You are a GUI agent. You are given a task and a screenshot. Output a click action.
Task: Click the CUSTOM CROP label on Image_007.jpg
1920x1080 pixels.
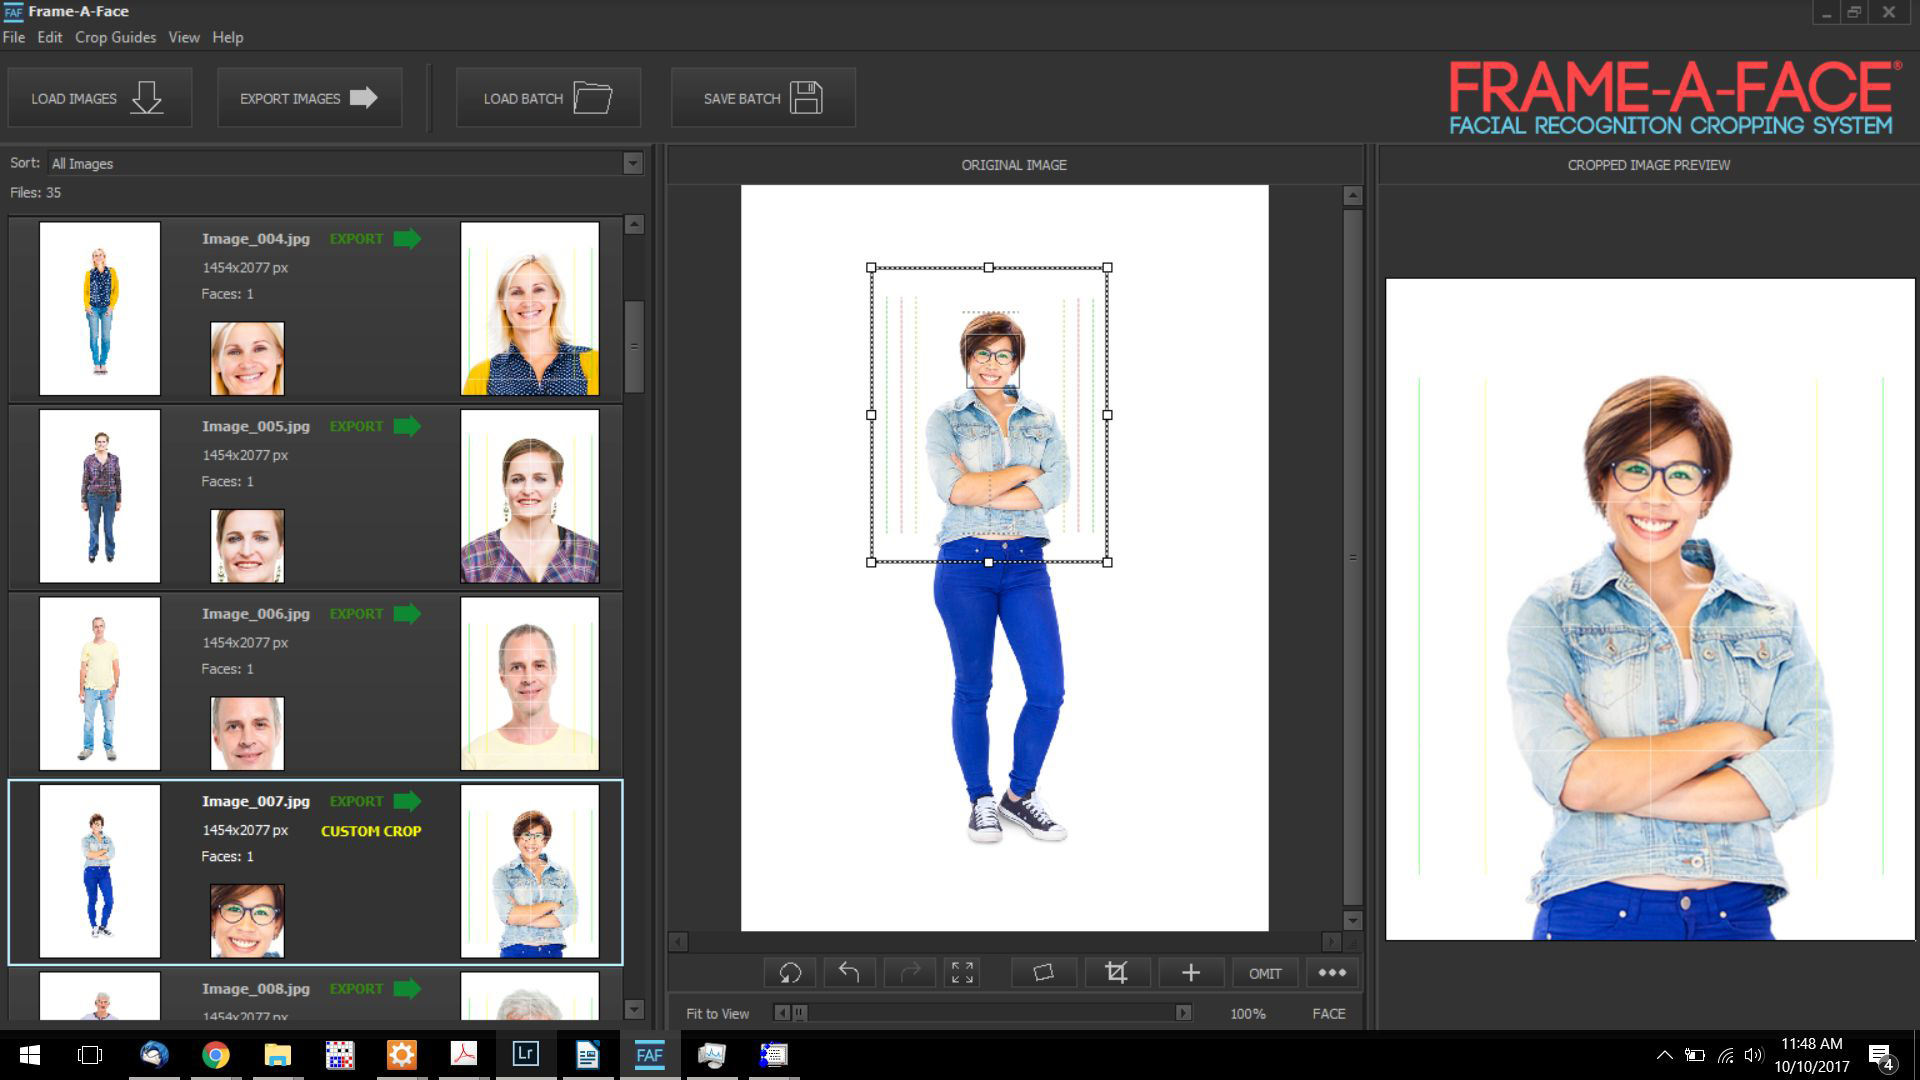[x=371, y=831]
